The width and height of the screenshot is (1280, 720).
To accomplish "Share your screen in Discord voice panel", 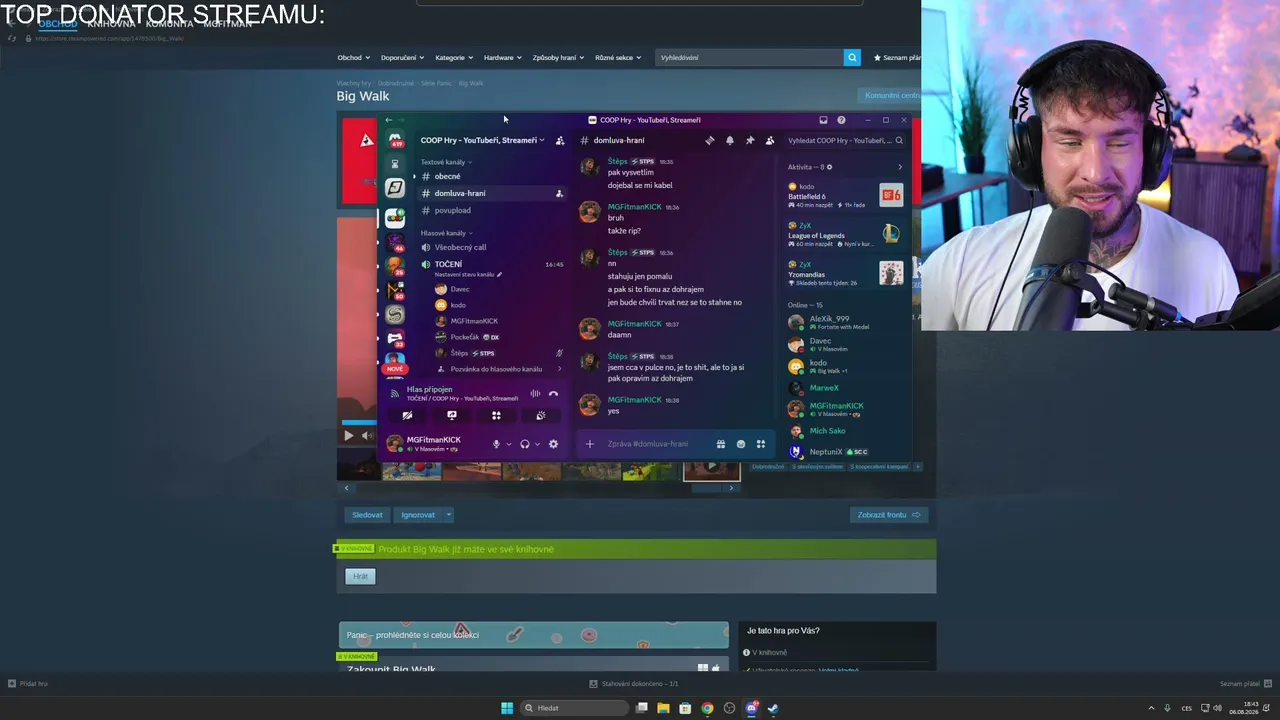I will [452, 415].
